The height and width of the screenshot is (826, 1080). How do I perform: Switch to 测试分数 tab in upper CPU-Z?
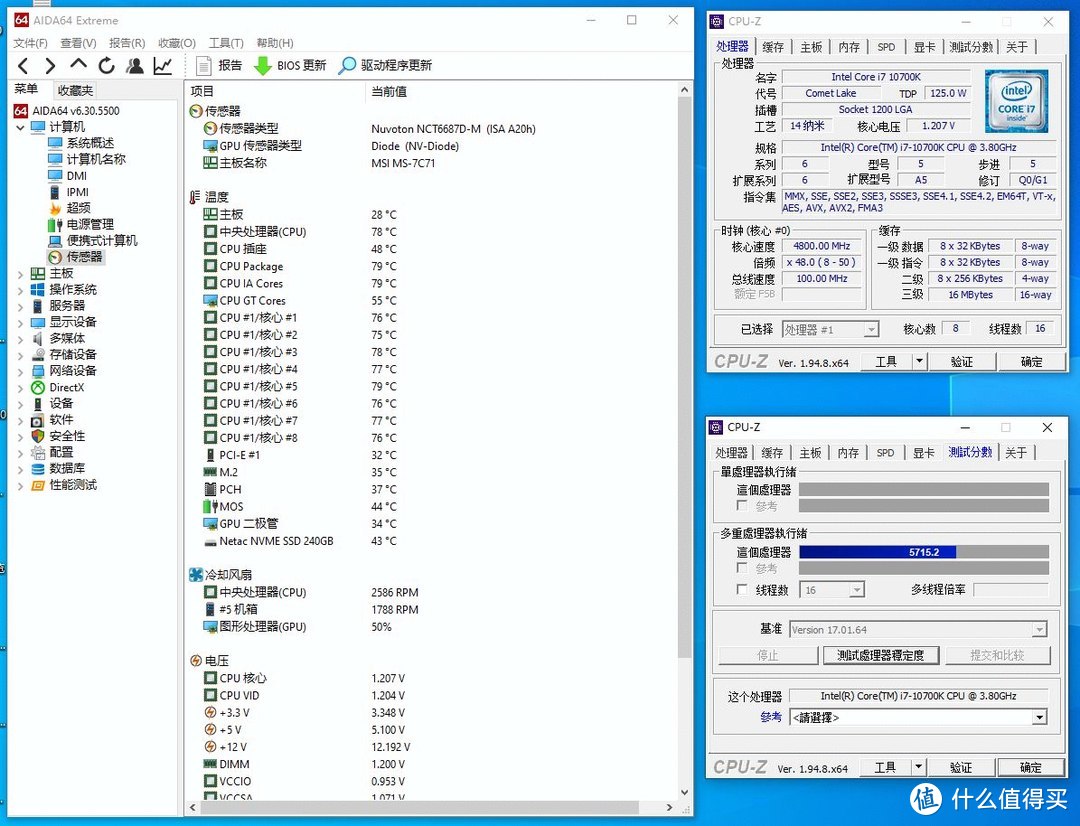970,47
